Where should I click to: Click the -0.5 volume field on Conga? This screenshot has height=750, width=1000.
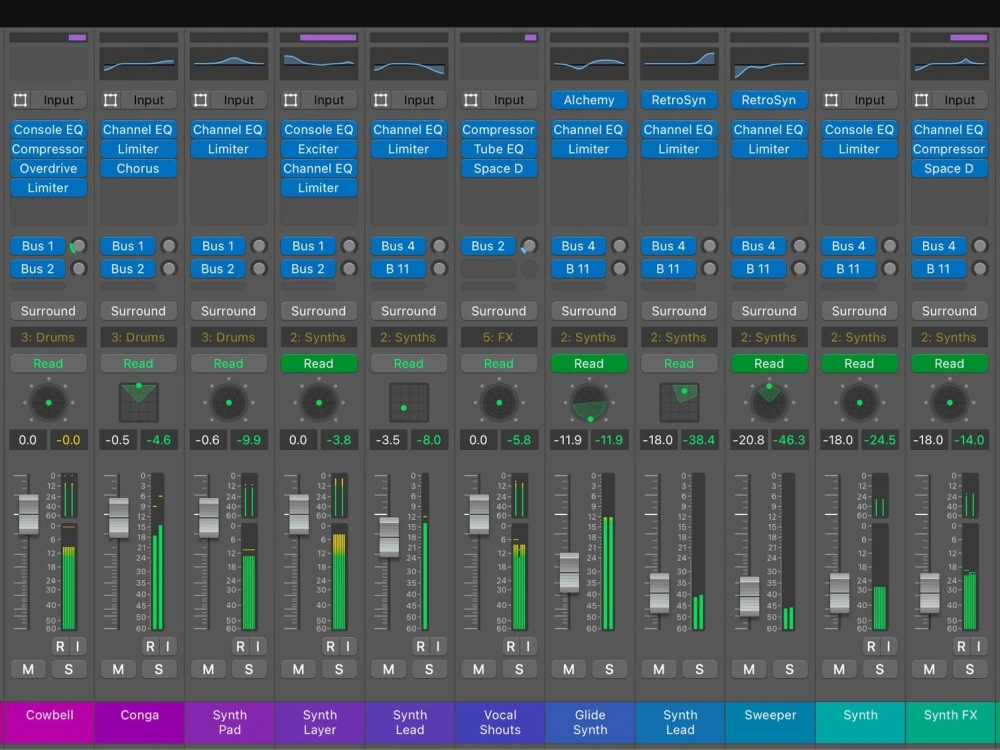click(x=117, y=440)
